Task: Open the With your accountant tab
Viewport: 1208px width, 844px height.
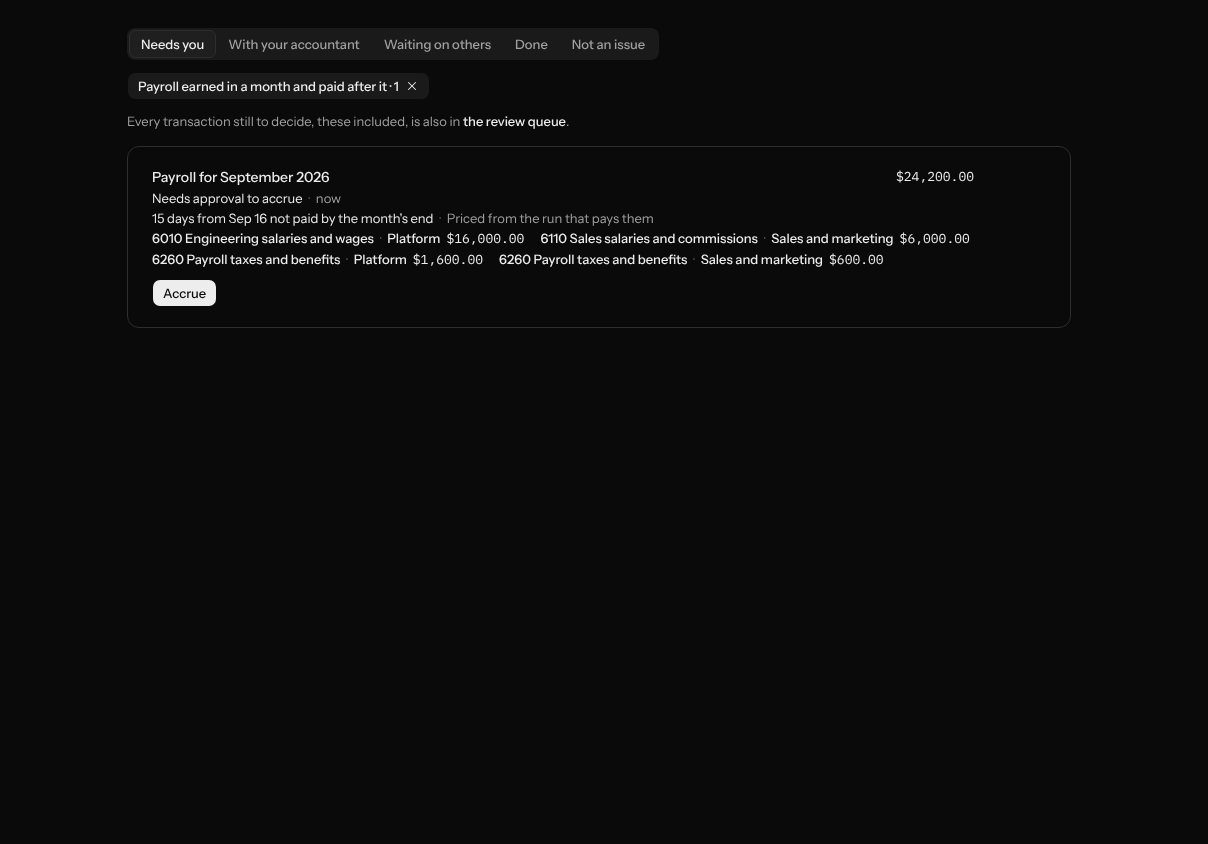Action: (x=294, y=44)
